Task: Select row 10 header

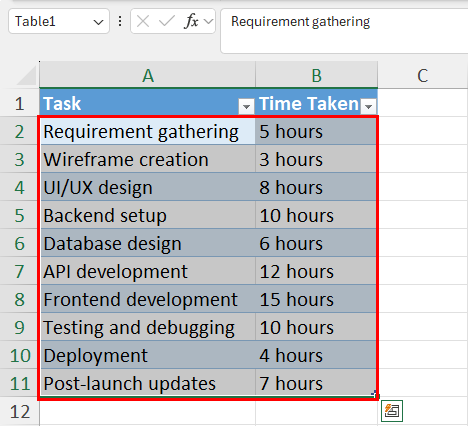Action: (19, 355)
